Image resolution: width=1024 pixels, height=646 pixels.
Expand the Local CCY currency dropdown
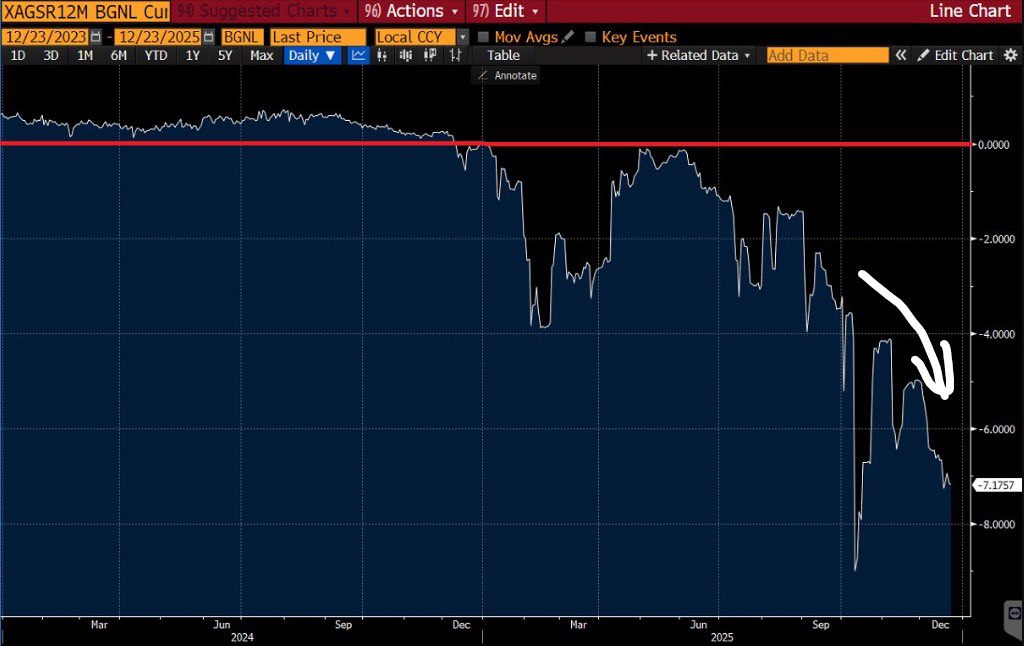pos(462,37)
